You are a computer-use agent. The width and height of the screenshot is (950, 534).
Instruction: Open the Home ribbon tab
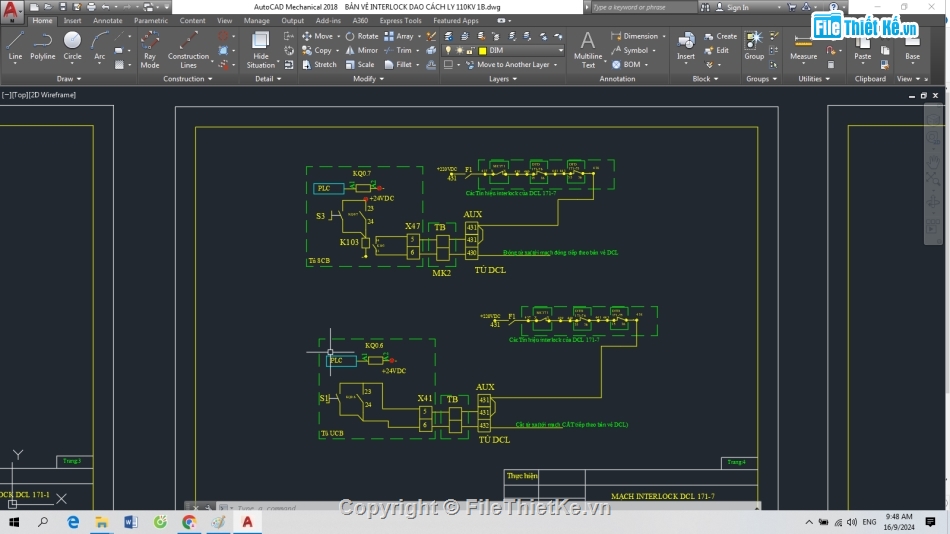[42, 21]
